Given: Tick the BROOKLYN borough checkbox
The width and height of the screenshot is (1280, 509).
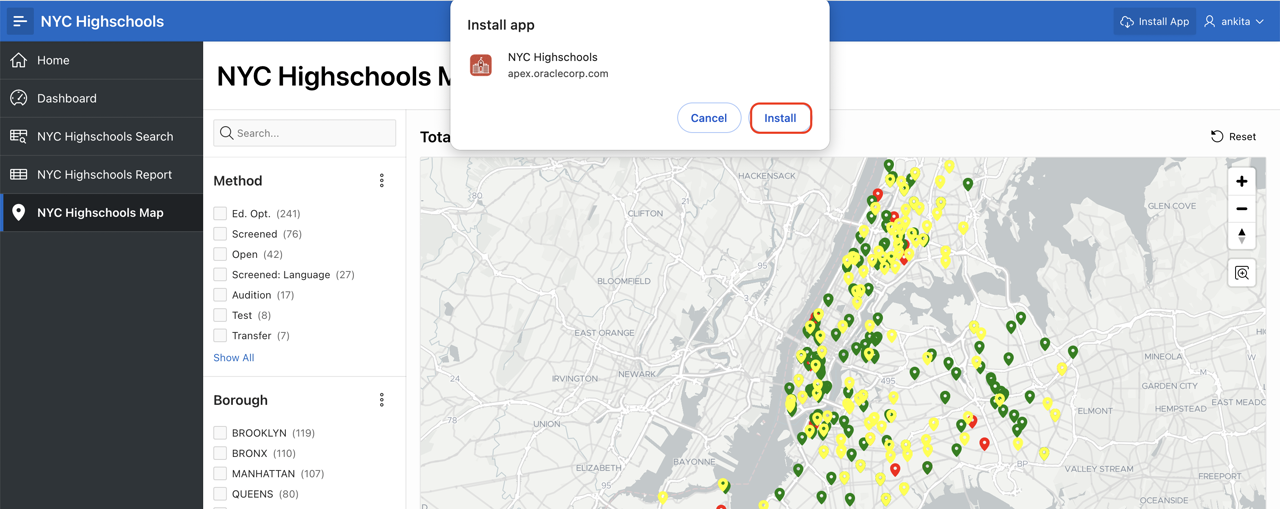Looking at the screenshot, I should (220, 433).
